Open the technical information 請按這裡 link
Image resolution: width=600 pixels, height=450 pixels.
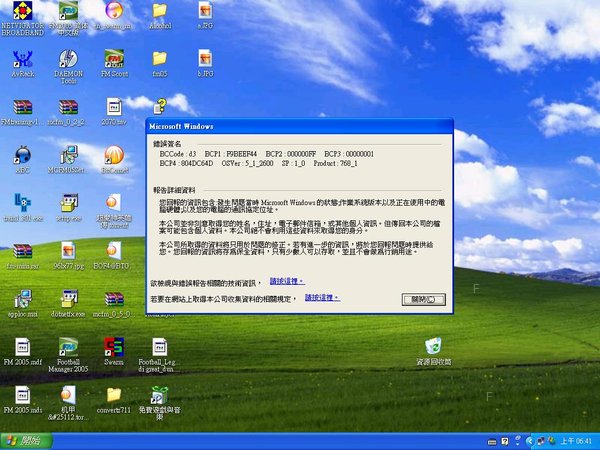[x=287, y=281]
